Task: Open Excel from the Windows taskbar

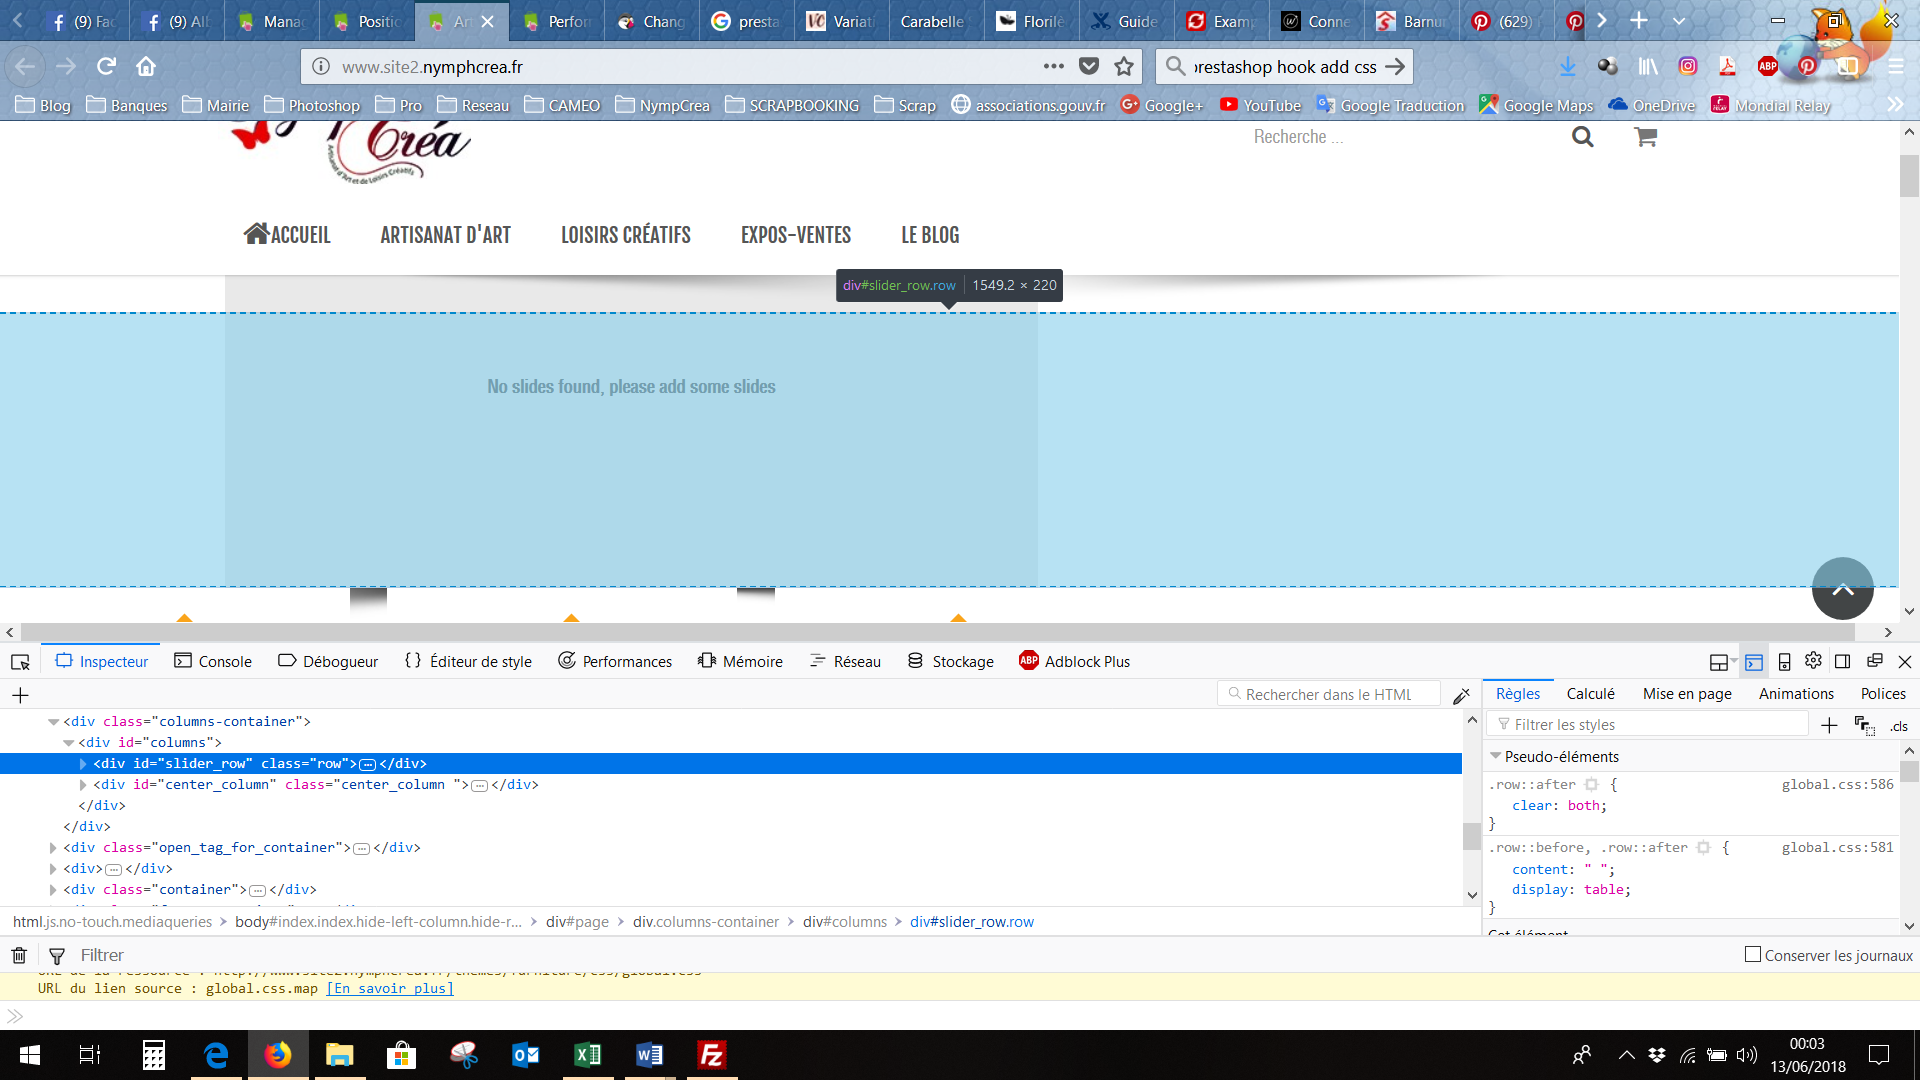Action: (x=588, y=1055)
